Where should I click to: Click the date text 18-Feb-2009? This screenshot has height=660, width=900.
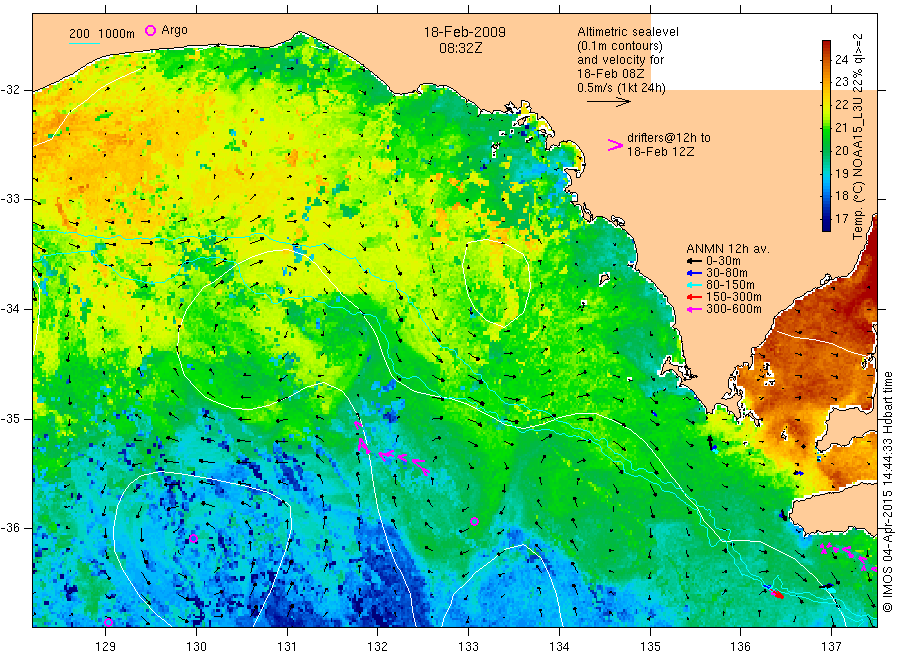coord(464,32)
